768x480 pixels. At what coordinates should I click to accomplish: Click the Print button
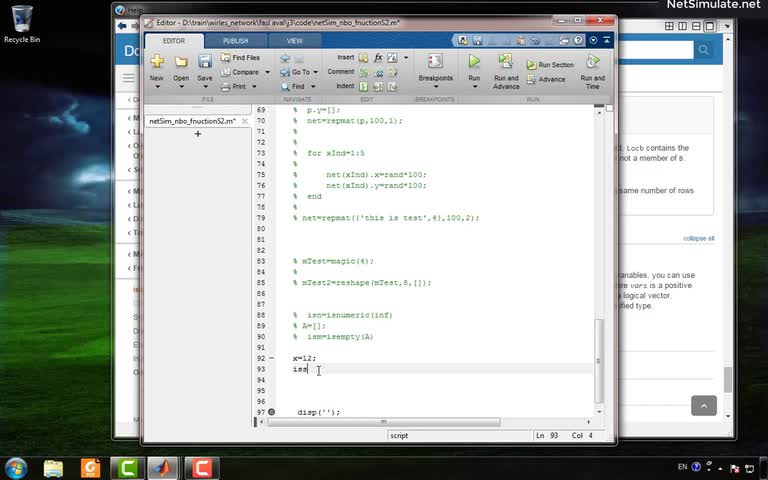click(234, 86)
